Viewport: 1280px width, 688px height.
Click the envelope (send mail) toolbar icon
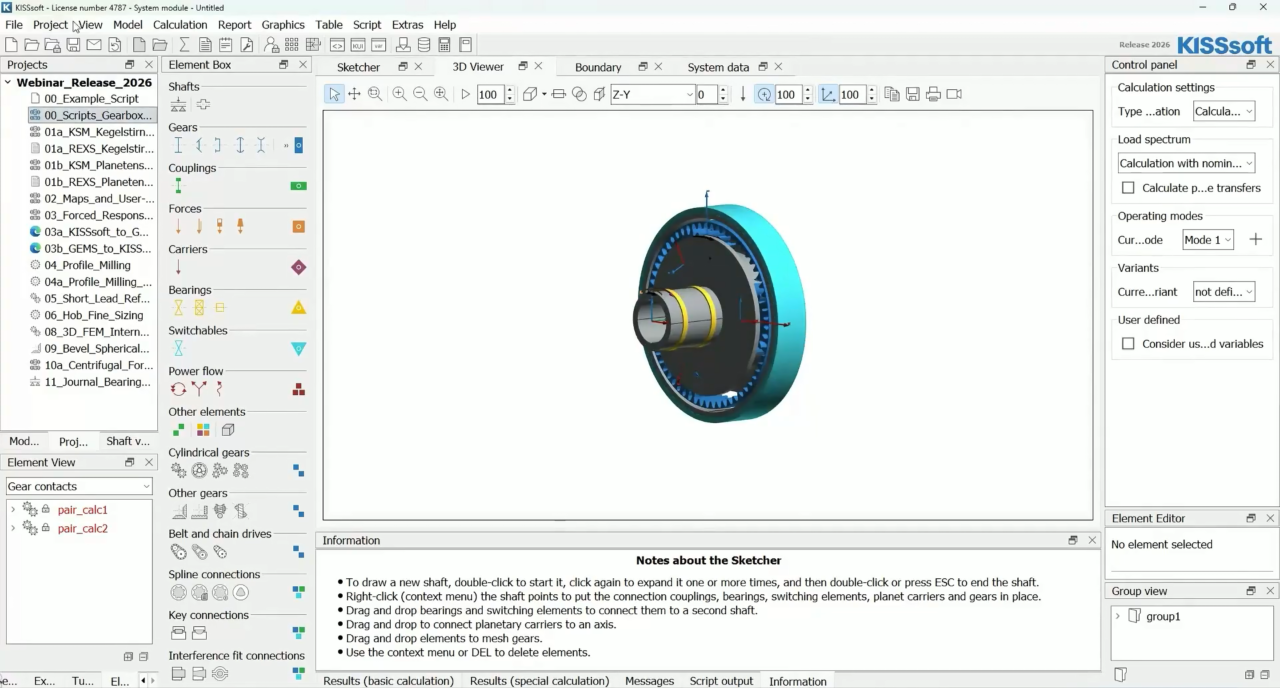94,45
